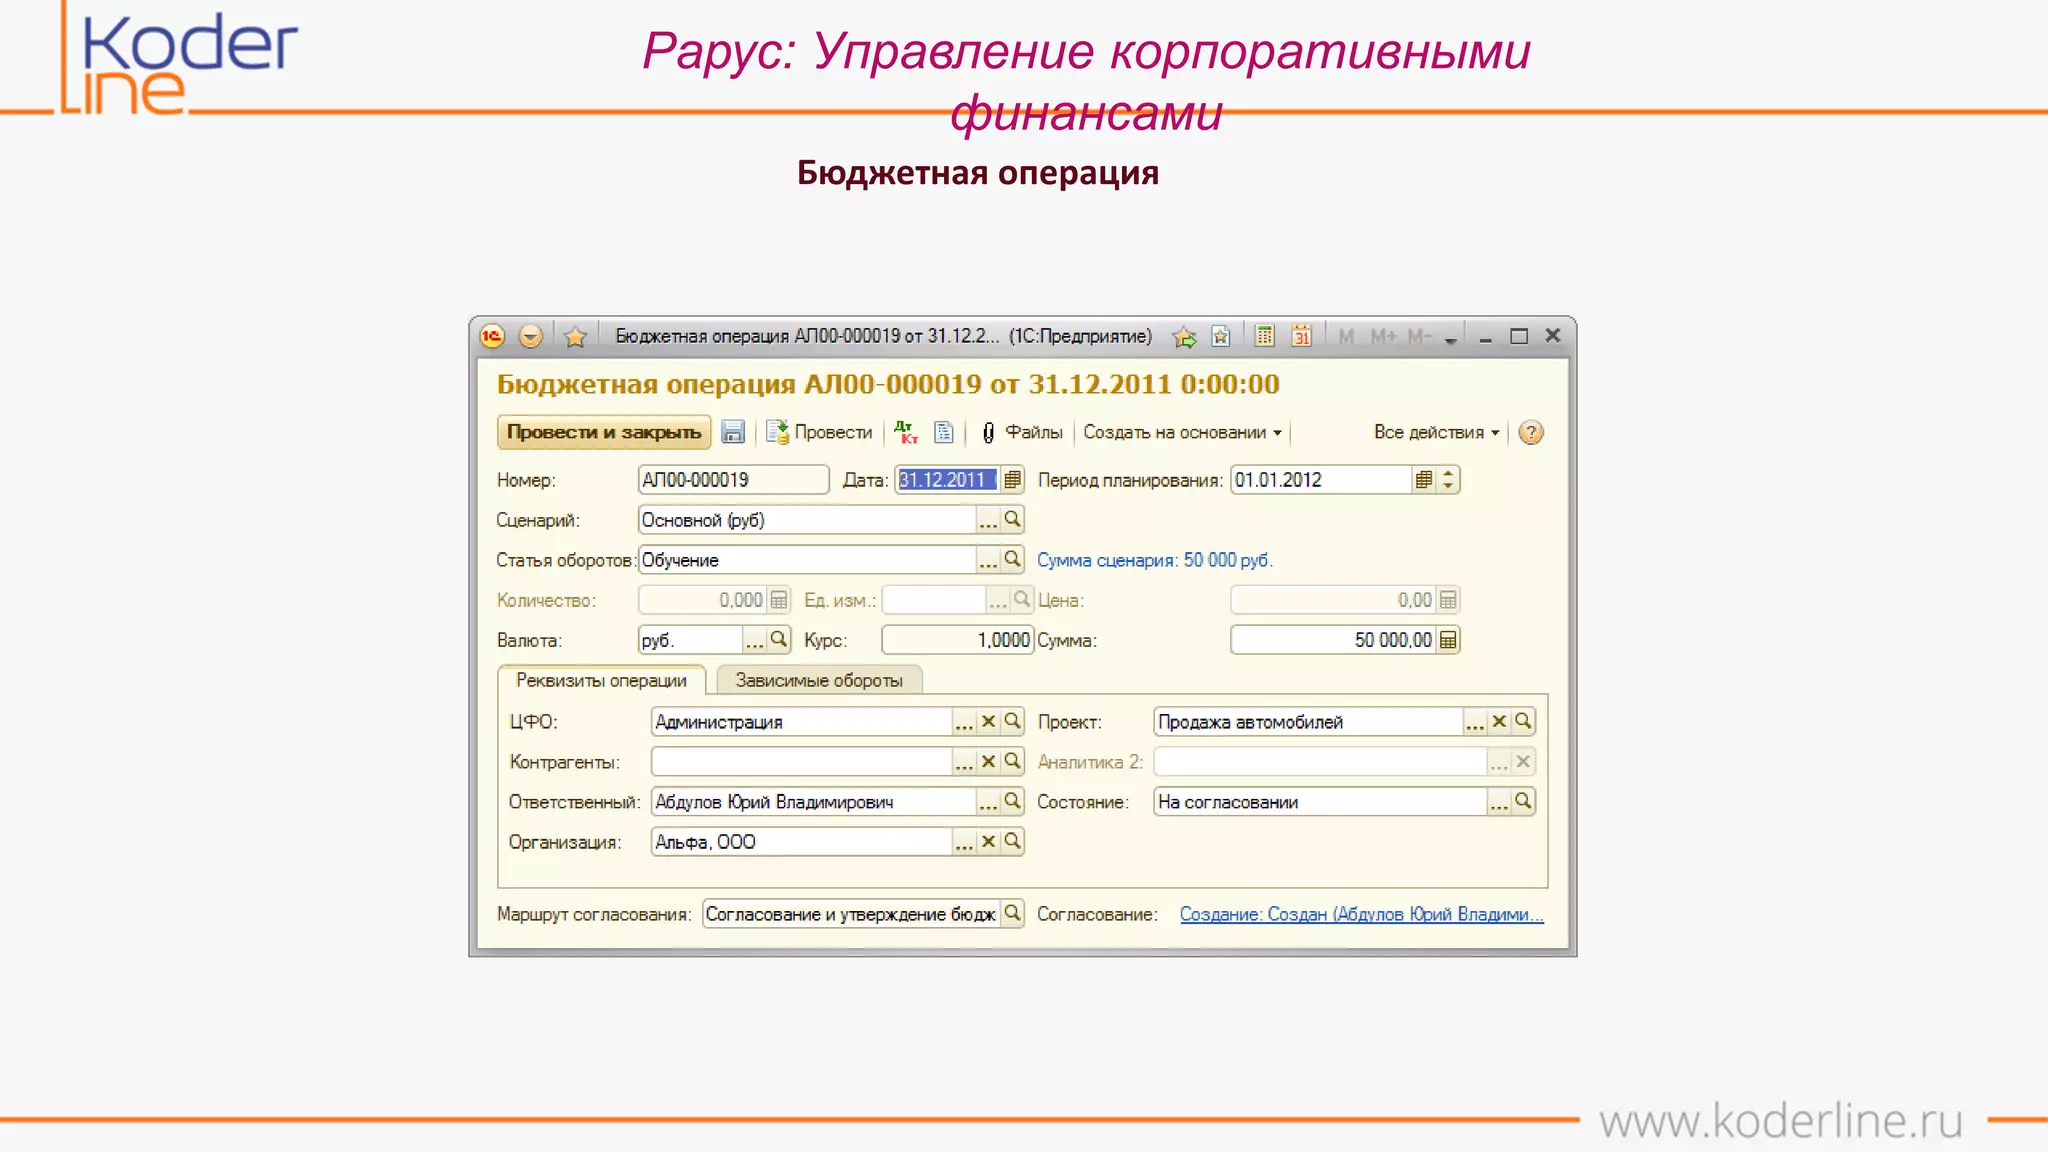This screenshot has width=2048, height=1152.
Task: Open Файлы attachments button
Action: (1021, 432)
